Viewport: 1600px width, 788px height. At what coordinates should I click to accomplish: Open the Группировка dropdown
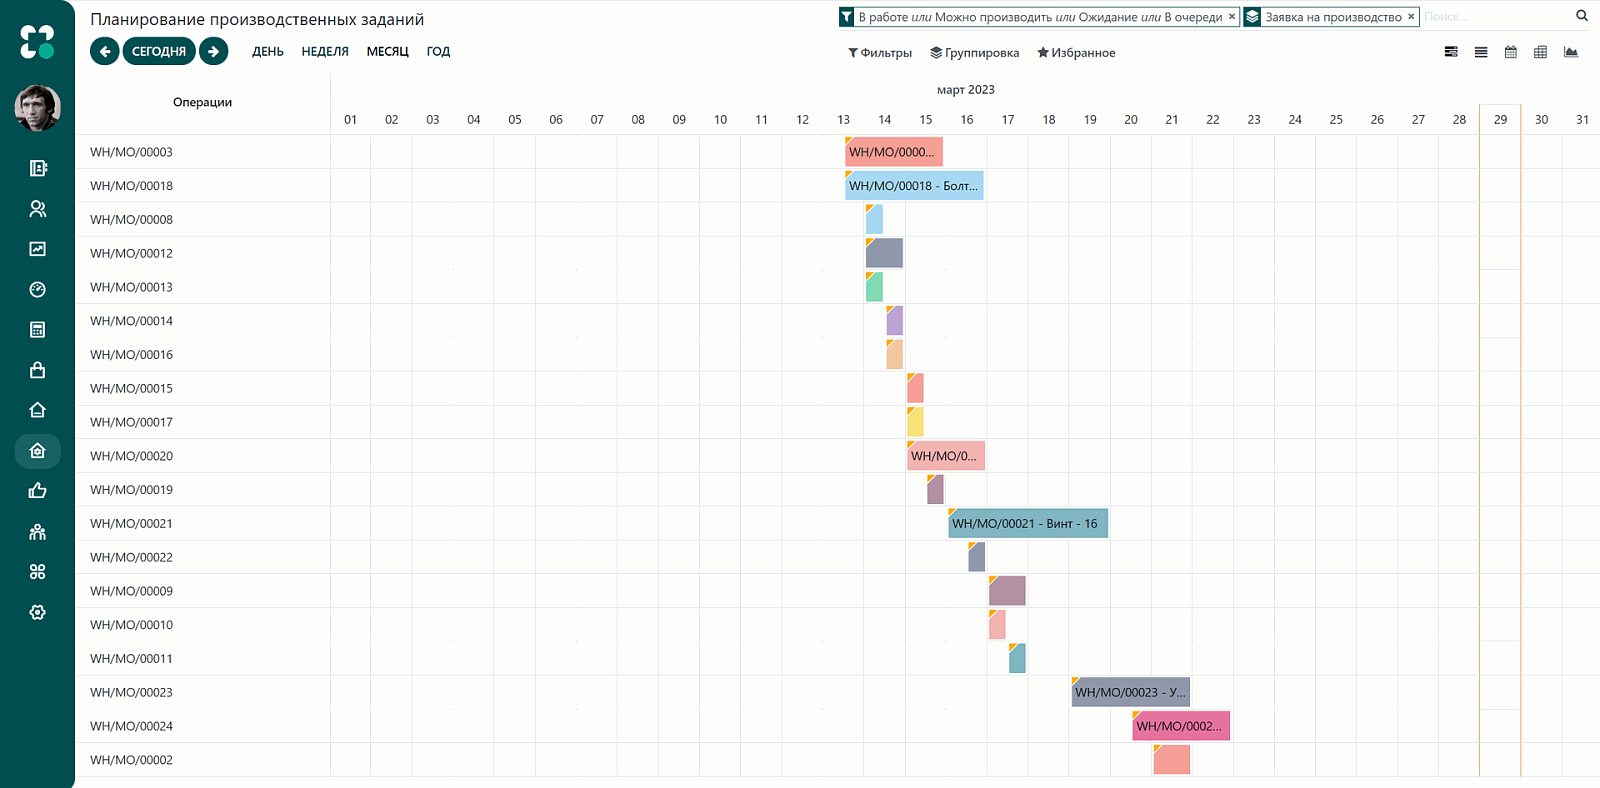975,53
